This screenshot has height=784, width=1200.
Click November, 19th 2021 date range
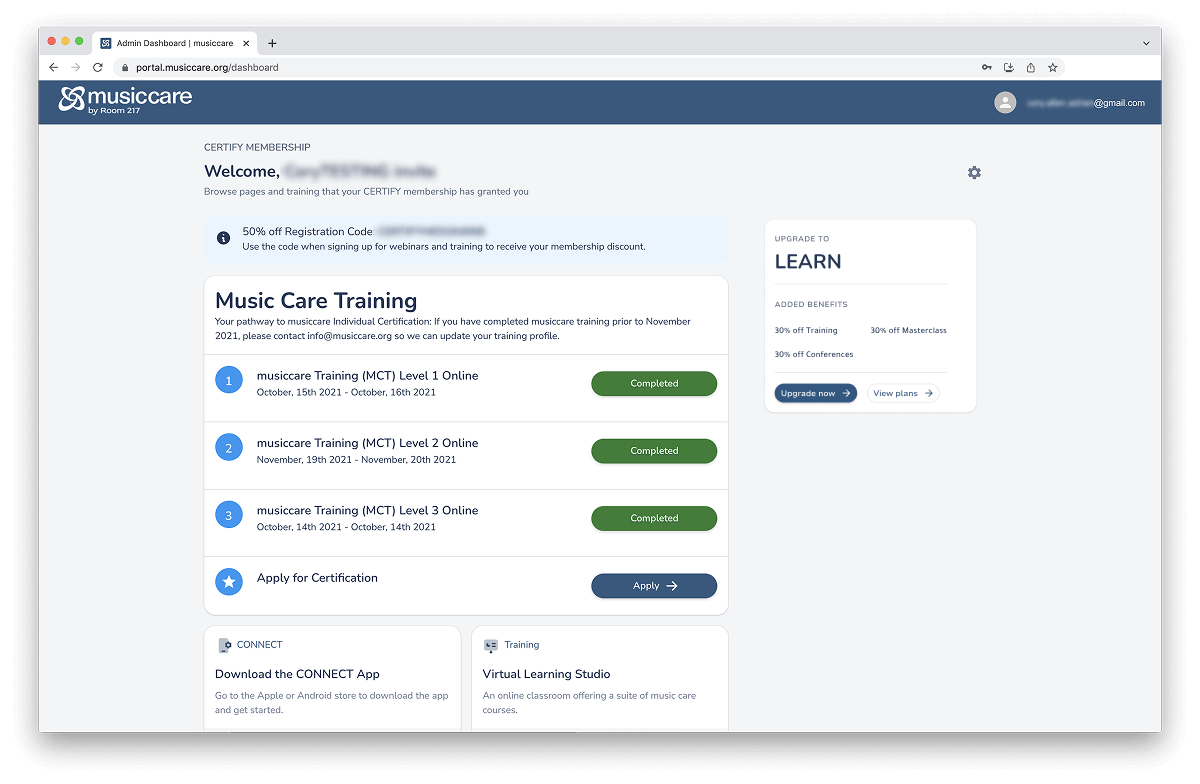coord(356,460)
